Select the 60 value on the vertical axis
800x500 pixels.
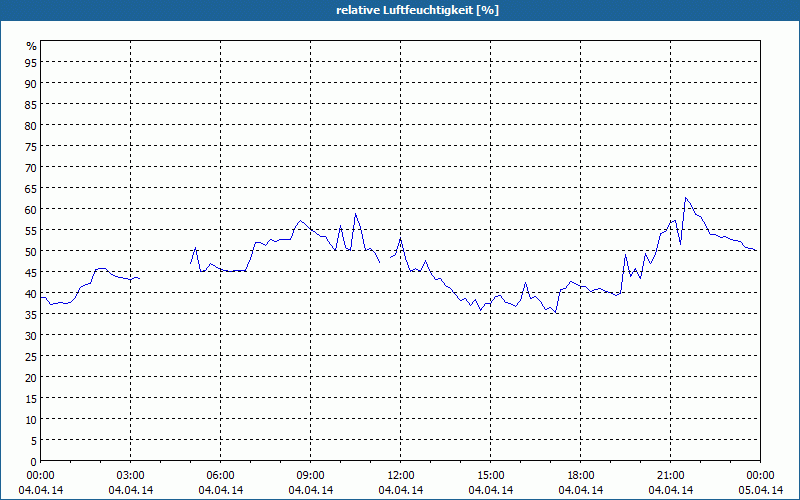31,209
